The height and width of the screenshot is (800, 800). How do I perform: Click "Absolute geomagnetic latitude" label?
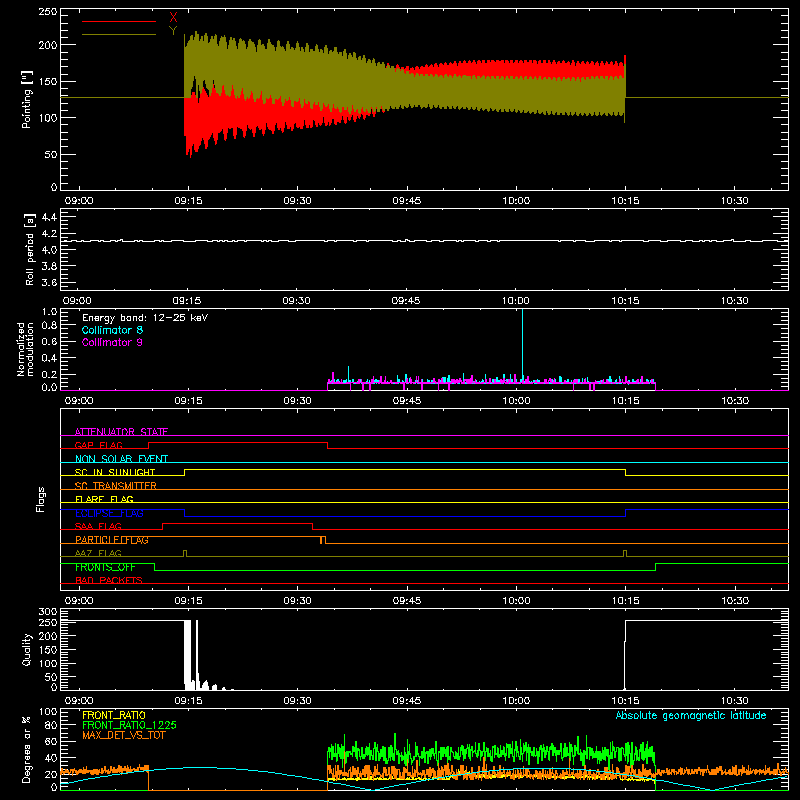tap(691, 715)
